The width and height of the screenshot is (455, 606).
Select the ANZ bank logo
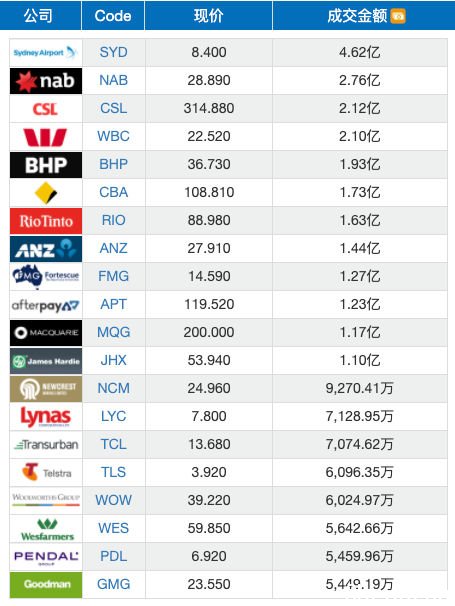46,249
